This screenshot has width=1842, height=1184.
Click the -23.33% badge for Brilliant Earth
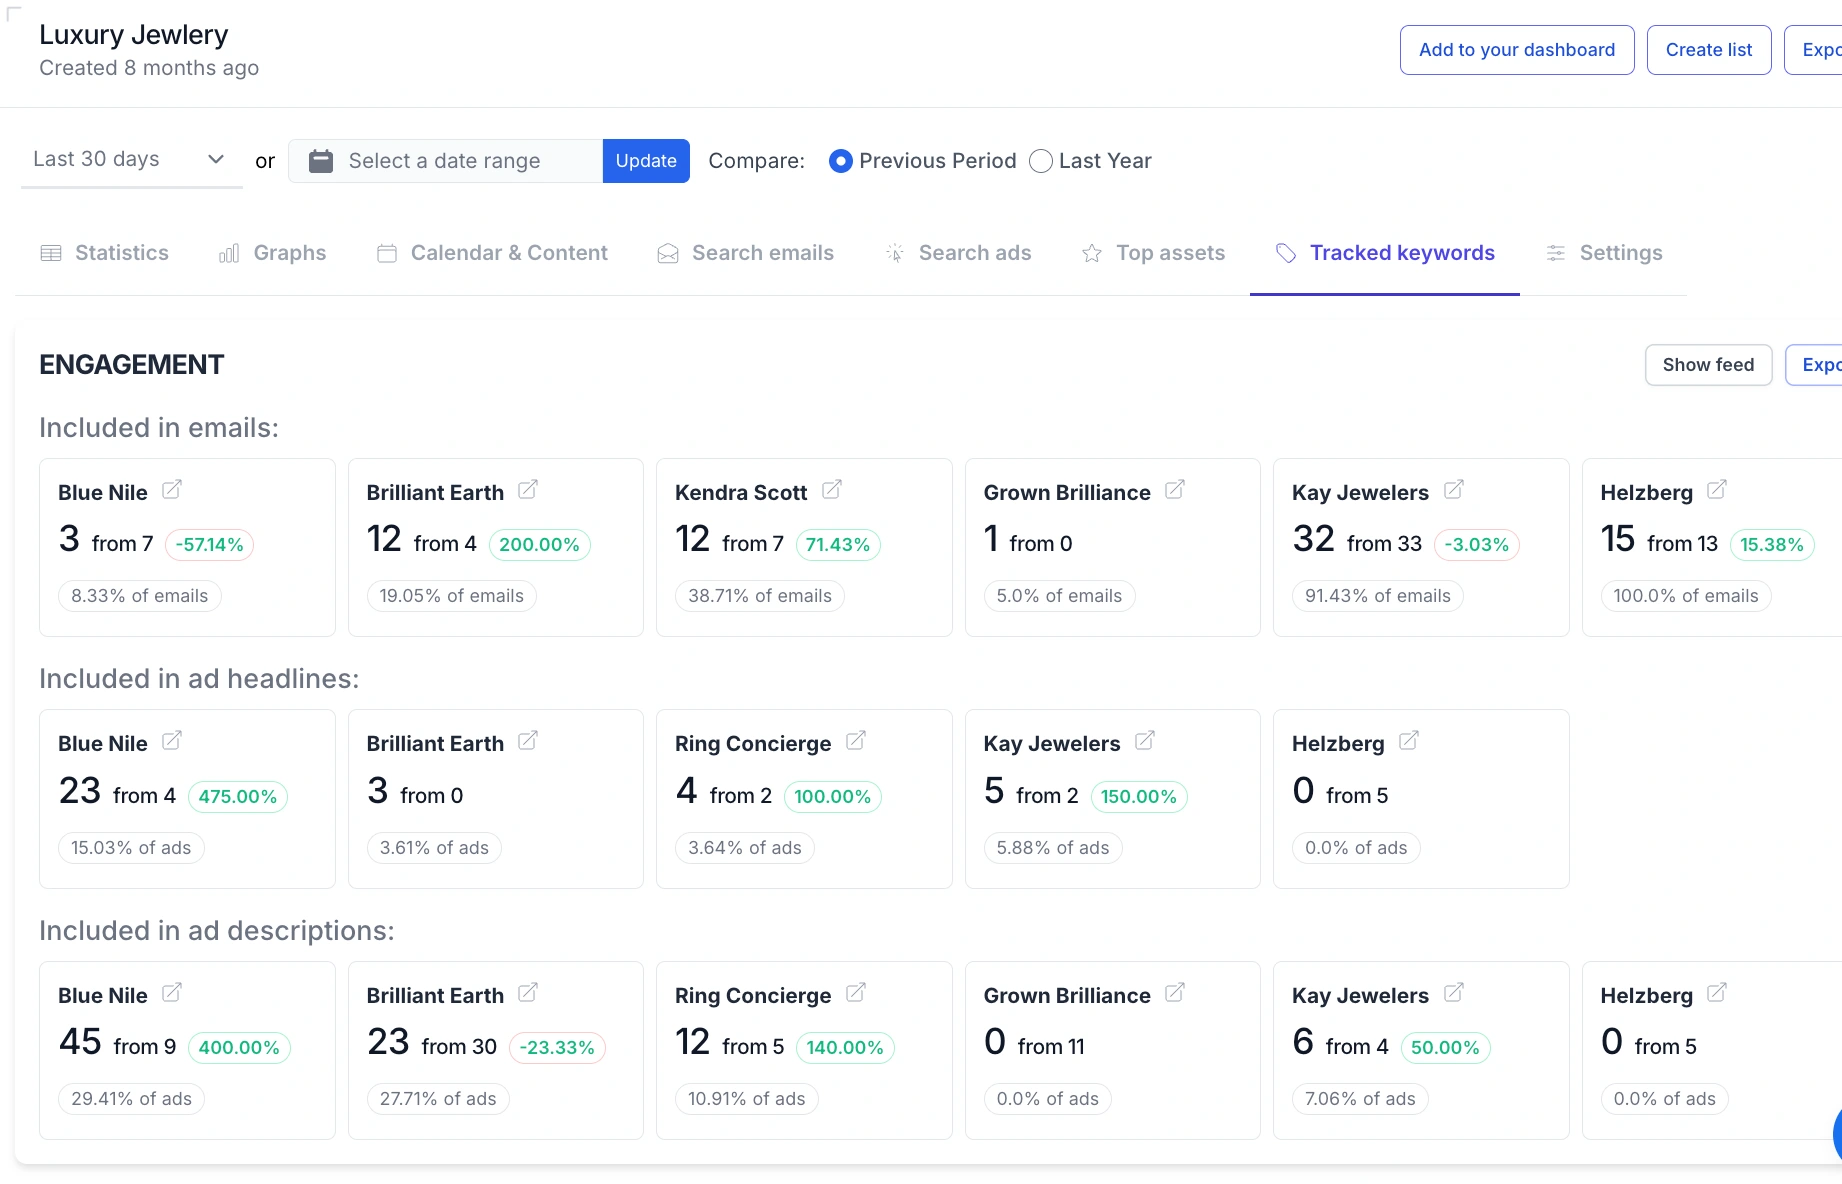pos(557,1048)
